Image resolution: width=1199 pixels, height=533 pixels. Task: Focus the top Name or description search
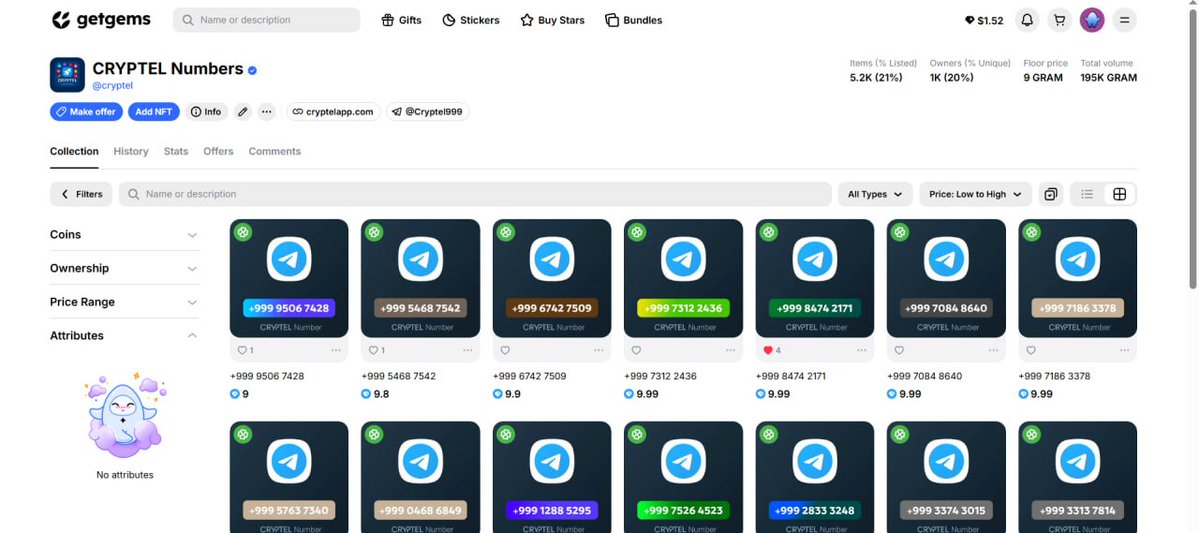[266, 20]
